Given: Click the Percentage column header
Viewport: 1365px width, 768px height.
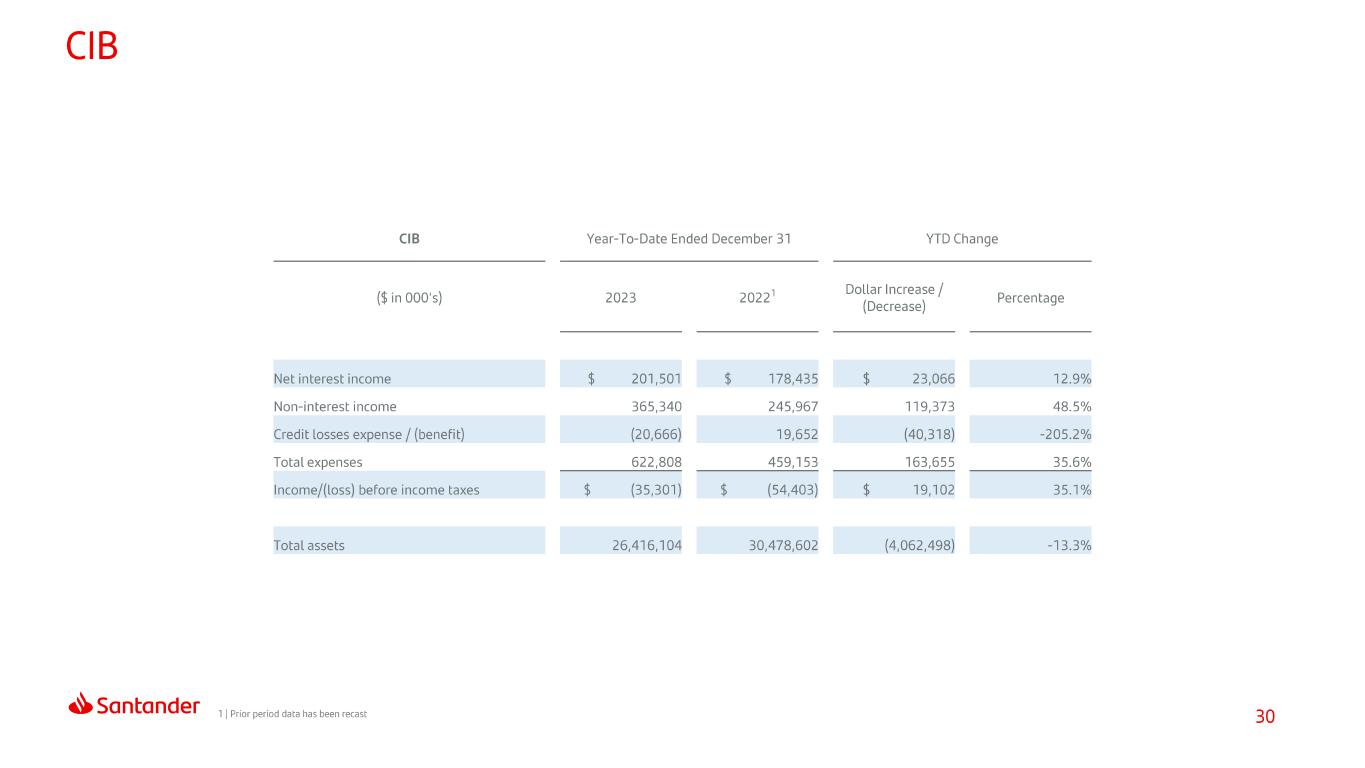Looking at the screenshot, I should tap(1031, 298).
